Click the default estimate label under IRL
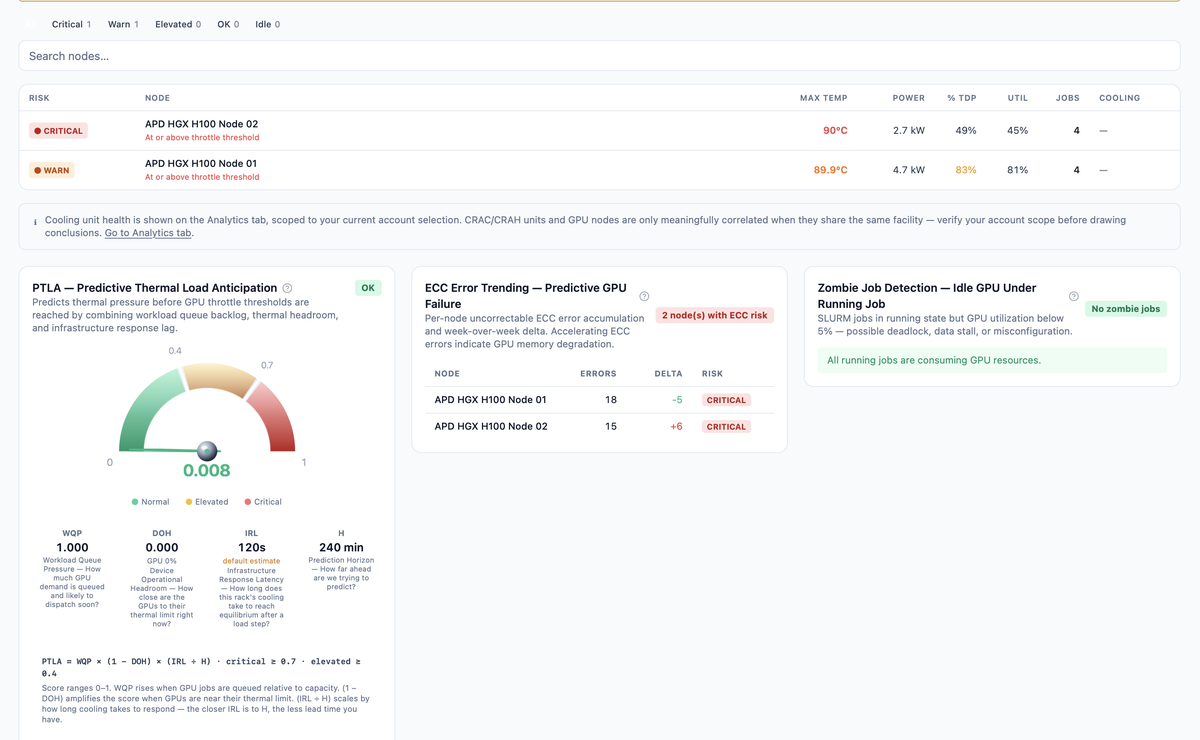 point(251,561)
